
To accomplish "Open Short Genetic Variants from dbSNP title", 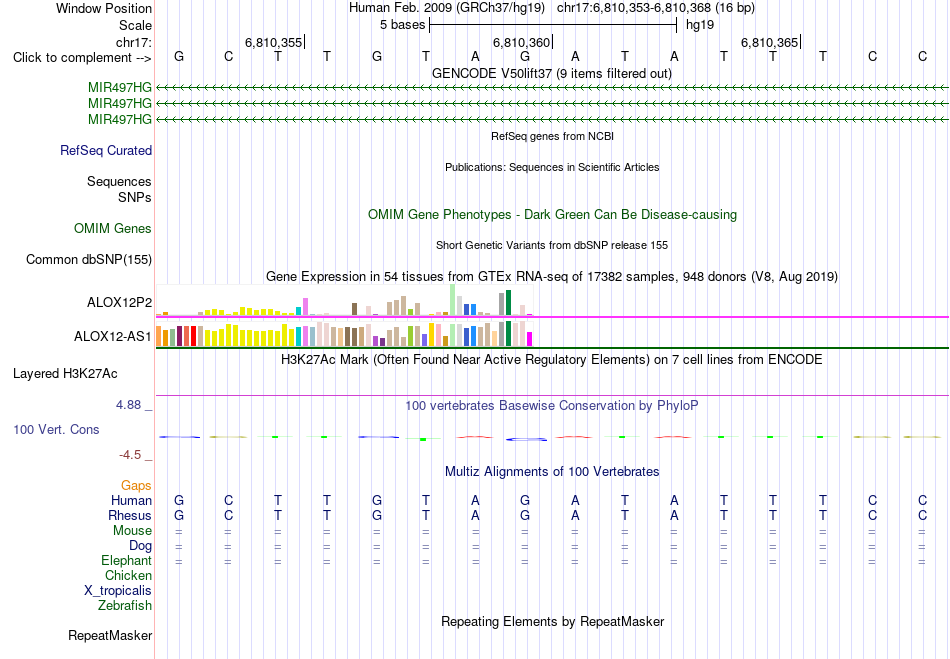I will pyautogui.click(x=552, y=245).
